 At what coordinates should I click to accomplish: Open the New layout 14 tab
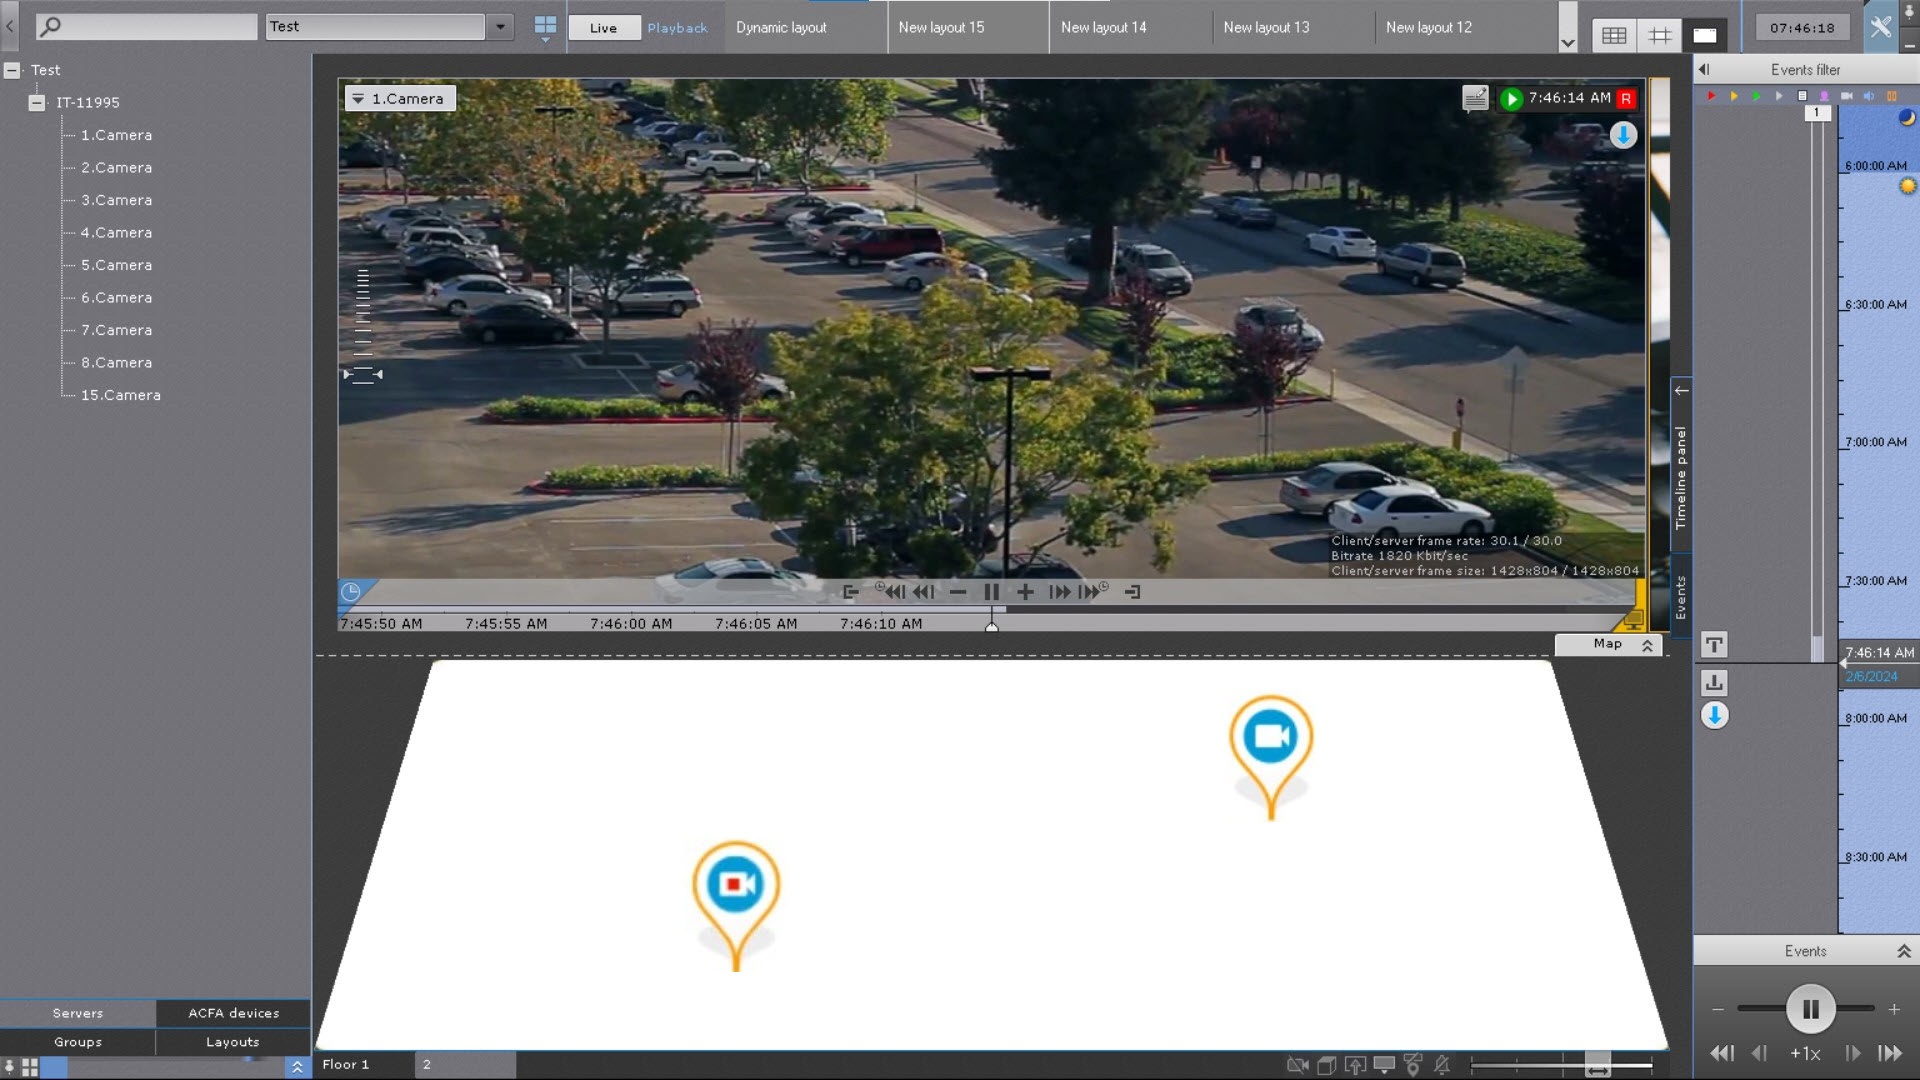click(x=1103, y=28)
